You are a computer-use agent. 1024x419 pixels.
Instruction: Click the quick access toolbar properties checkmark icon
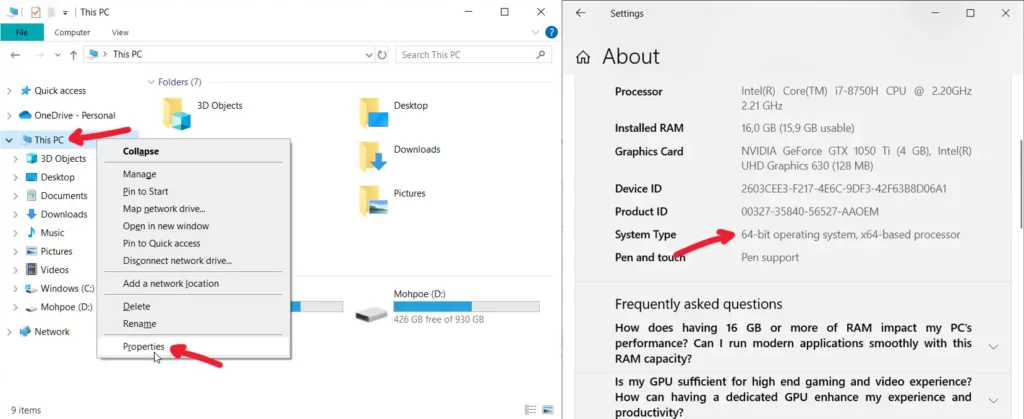tap(36, 12)
